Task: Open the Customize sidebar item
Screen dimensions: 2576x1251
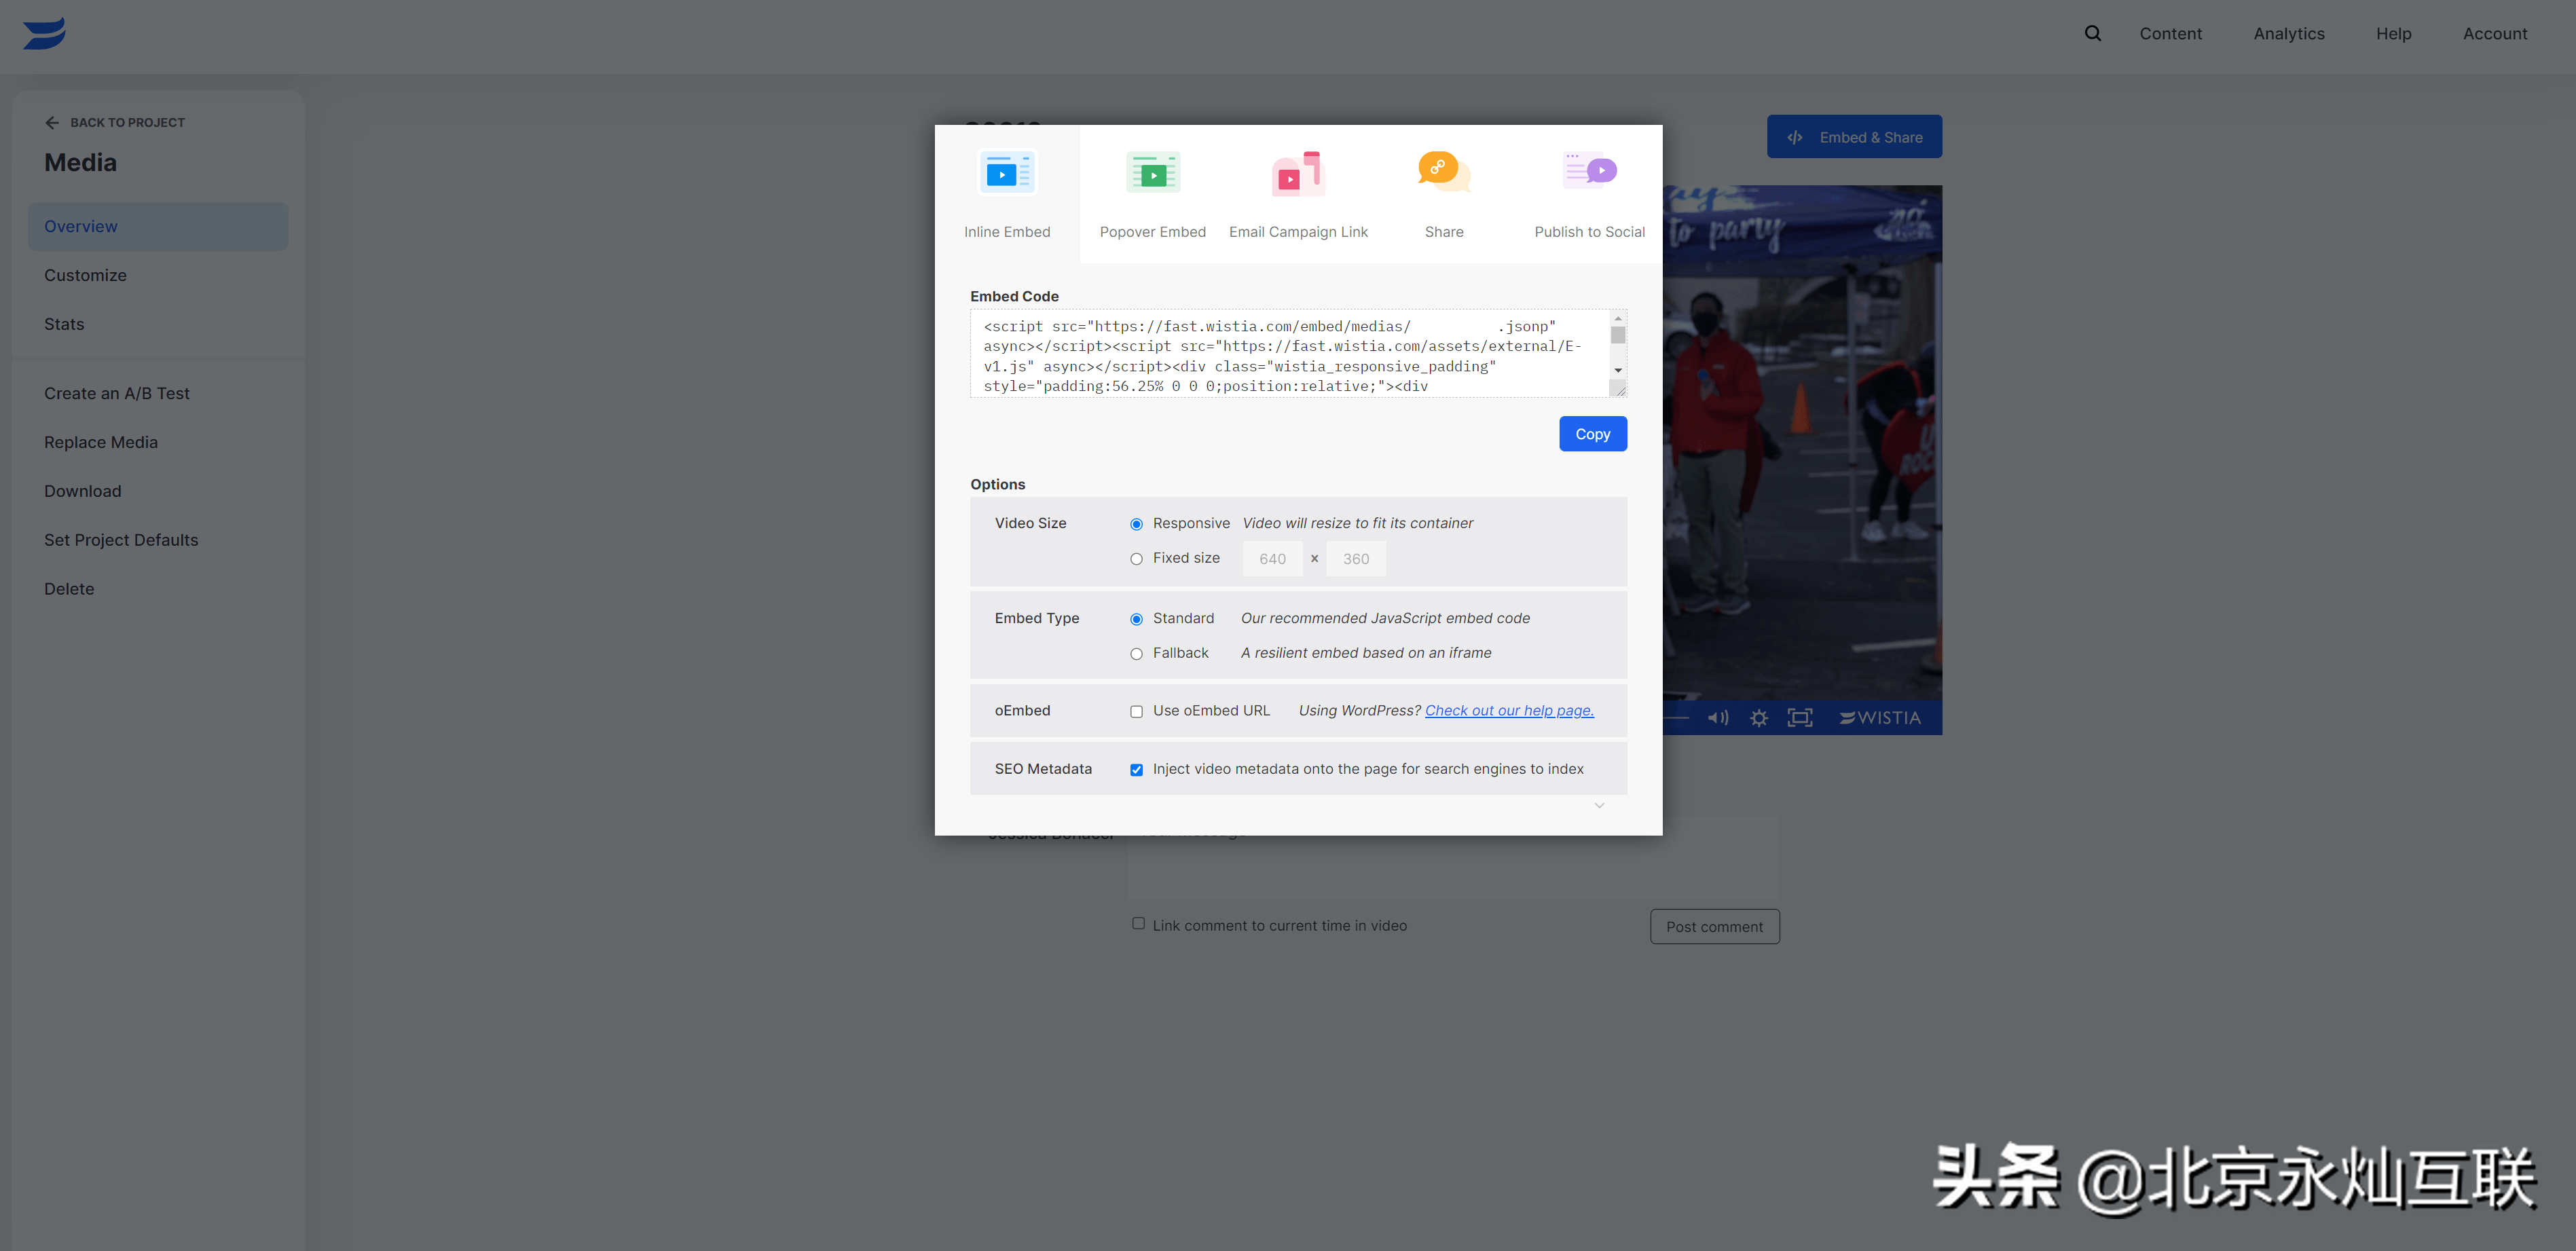Action: pos(85,275)
